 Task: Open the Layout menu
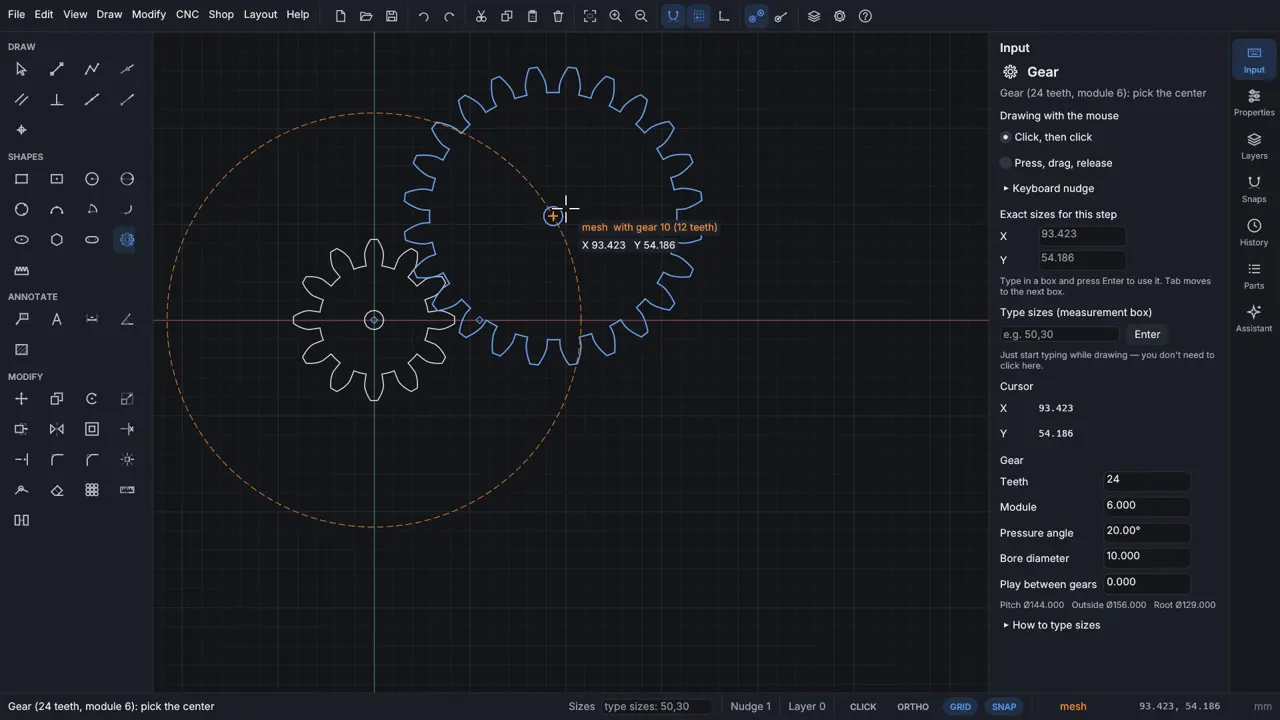(x=260, y=15)
